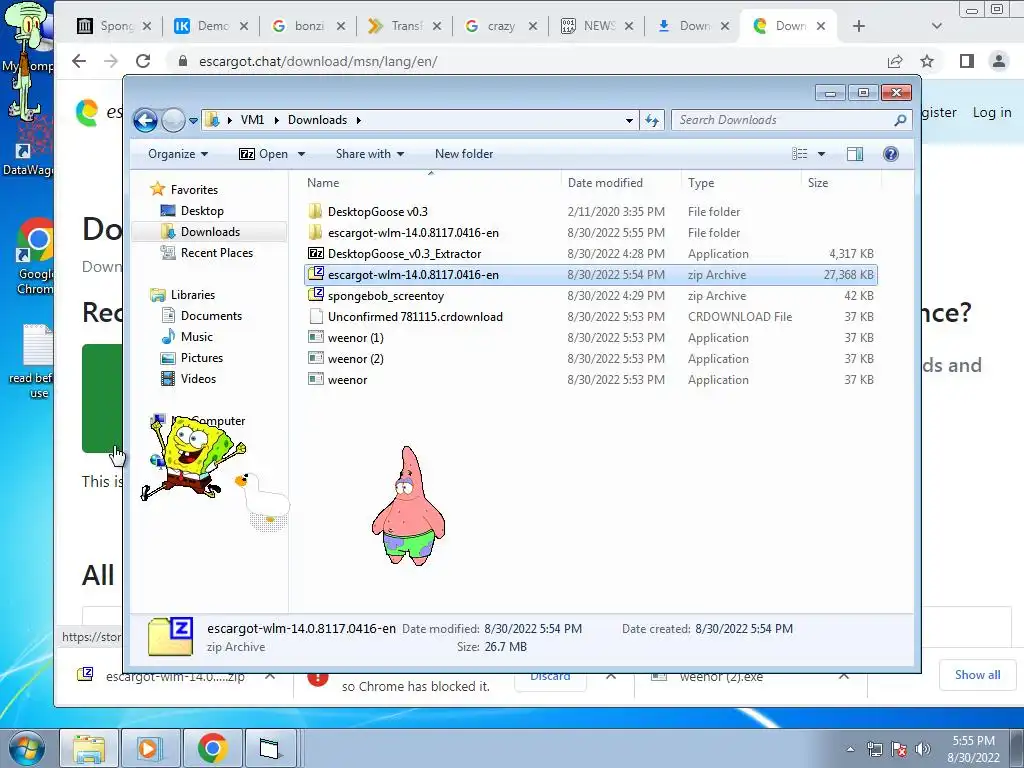Click Explorer forward navigation button
This screenshot has width=1024, height=768.
click(x=173, y=120)
